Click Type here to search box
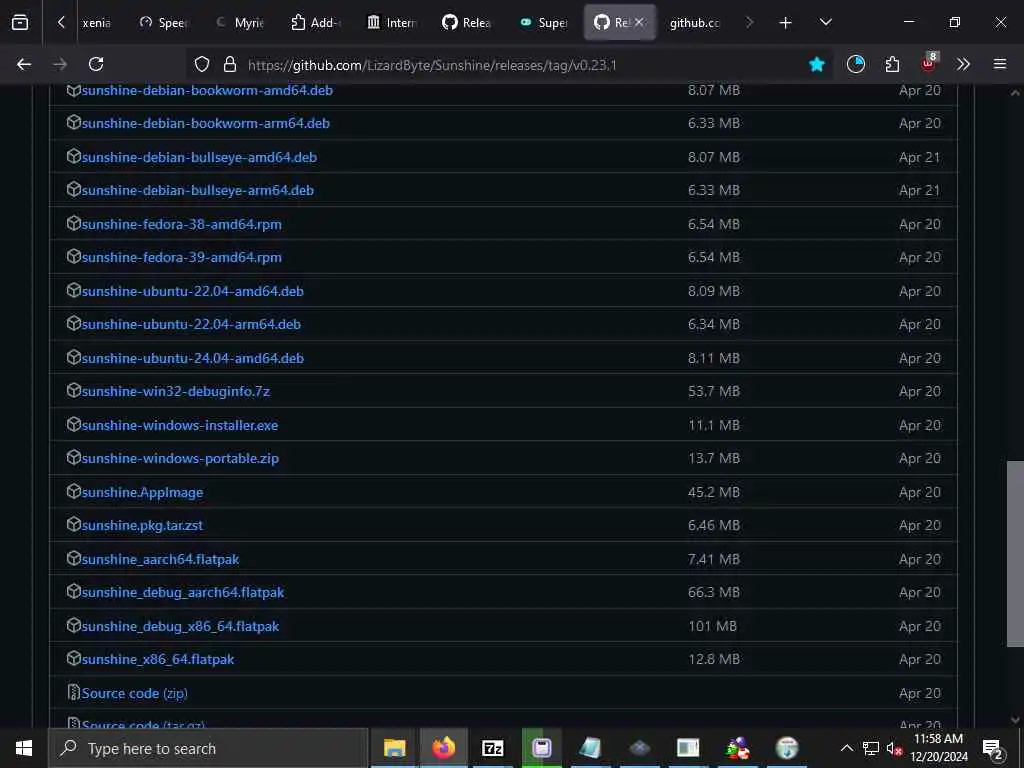The width and height of the screenshot is (1024, 768). point(208,748)
